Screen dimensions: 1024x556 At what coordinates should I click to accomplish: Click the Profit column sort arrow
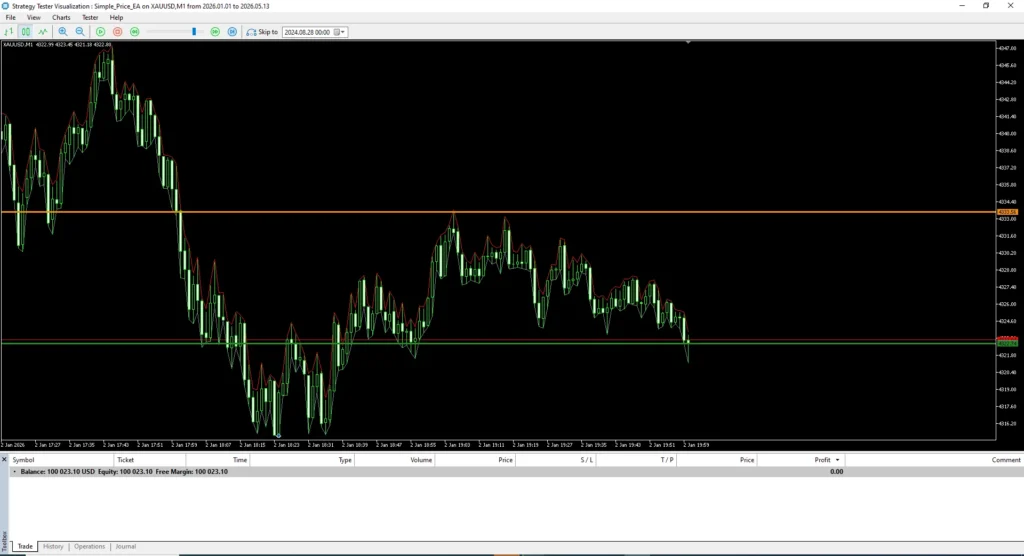(838, 460)
